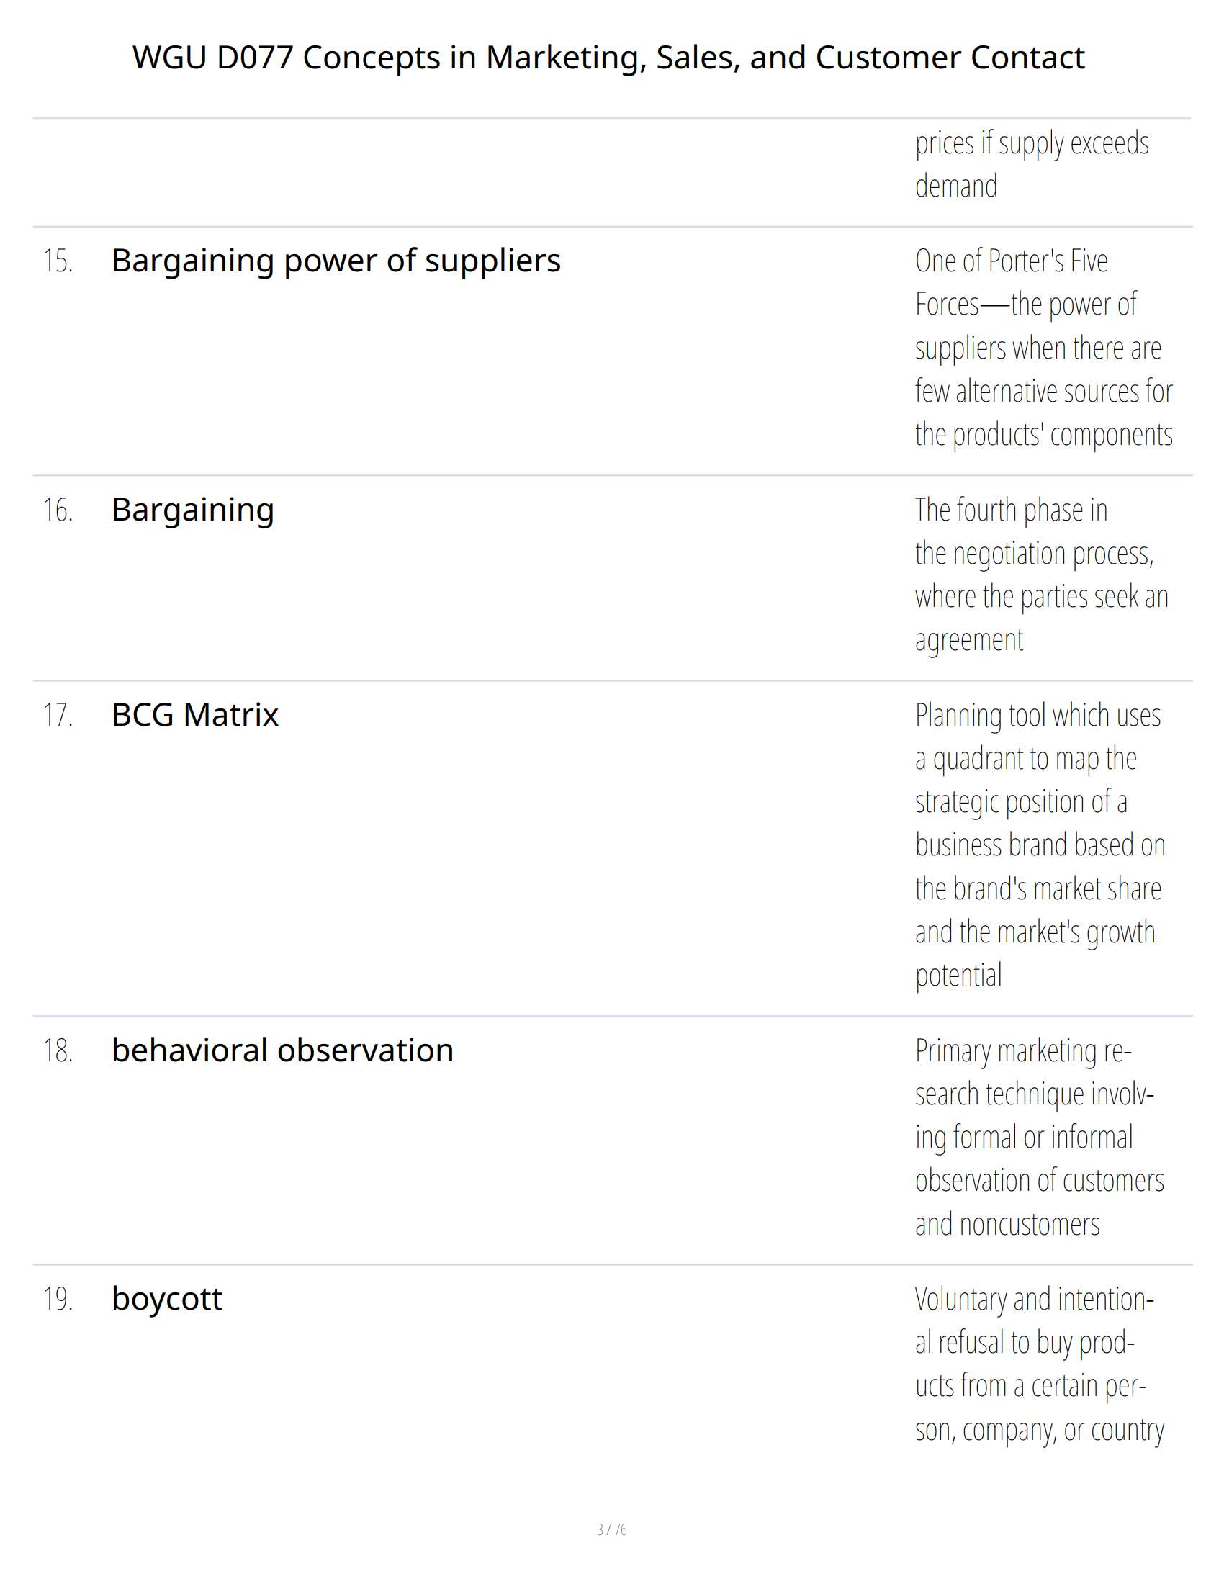Select the term behavioral observation

coord(282,1050)
